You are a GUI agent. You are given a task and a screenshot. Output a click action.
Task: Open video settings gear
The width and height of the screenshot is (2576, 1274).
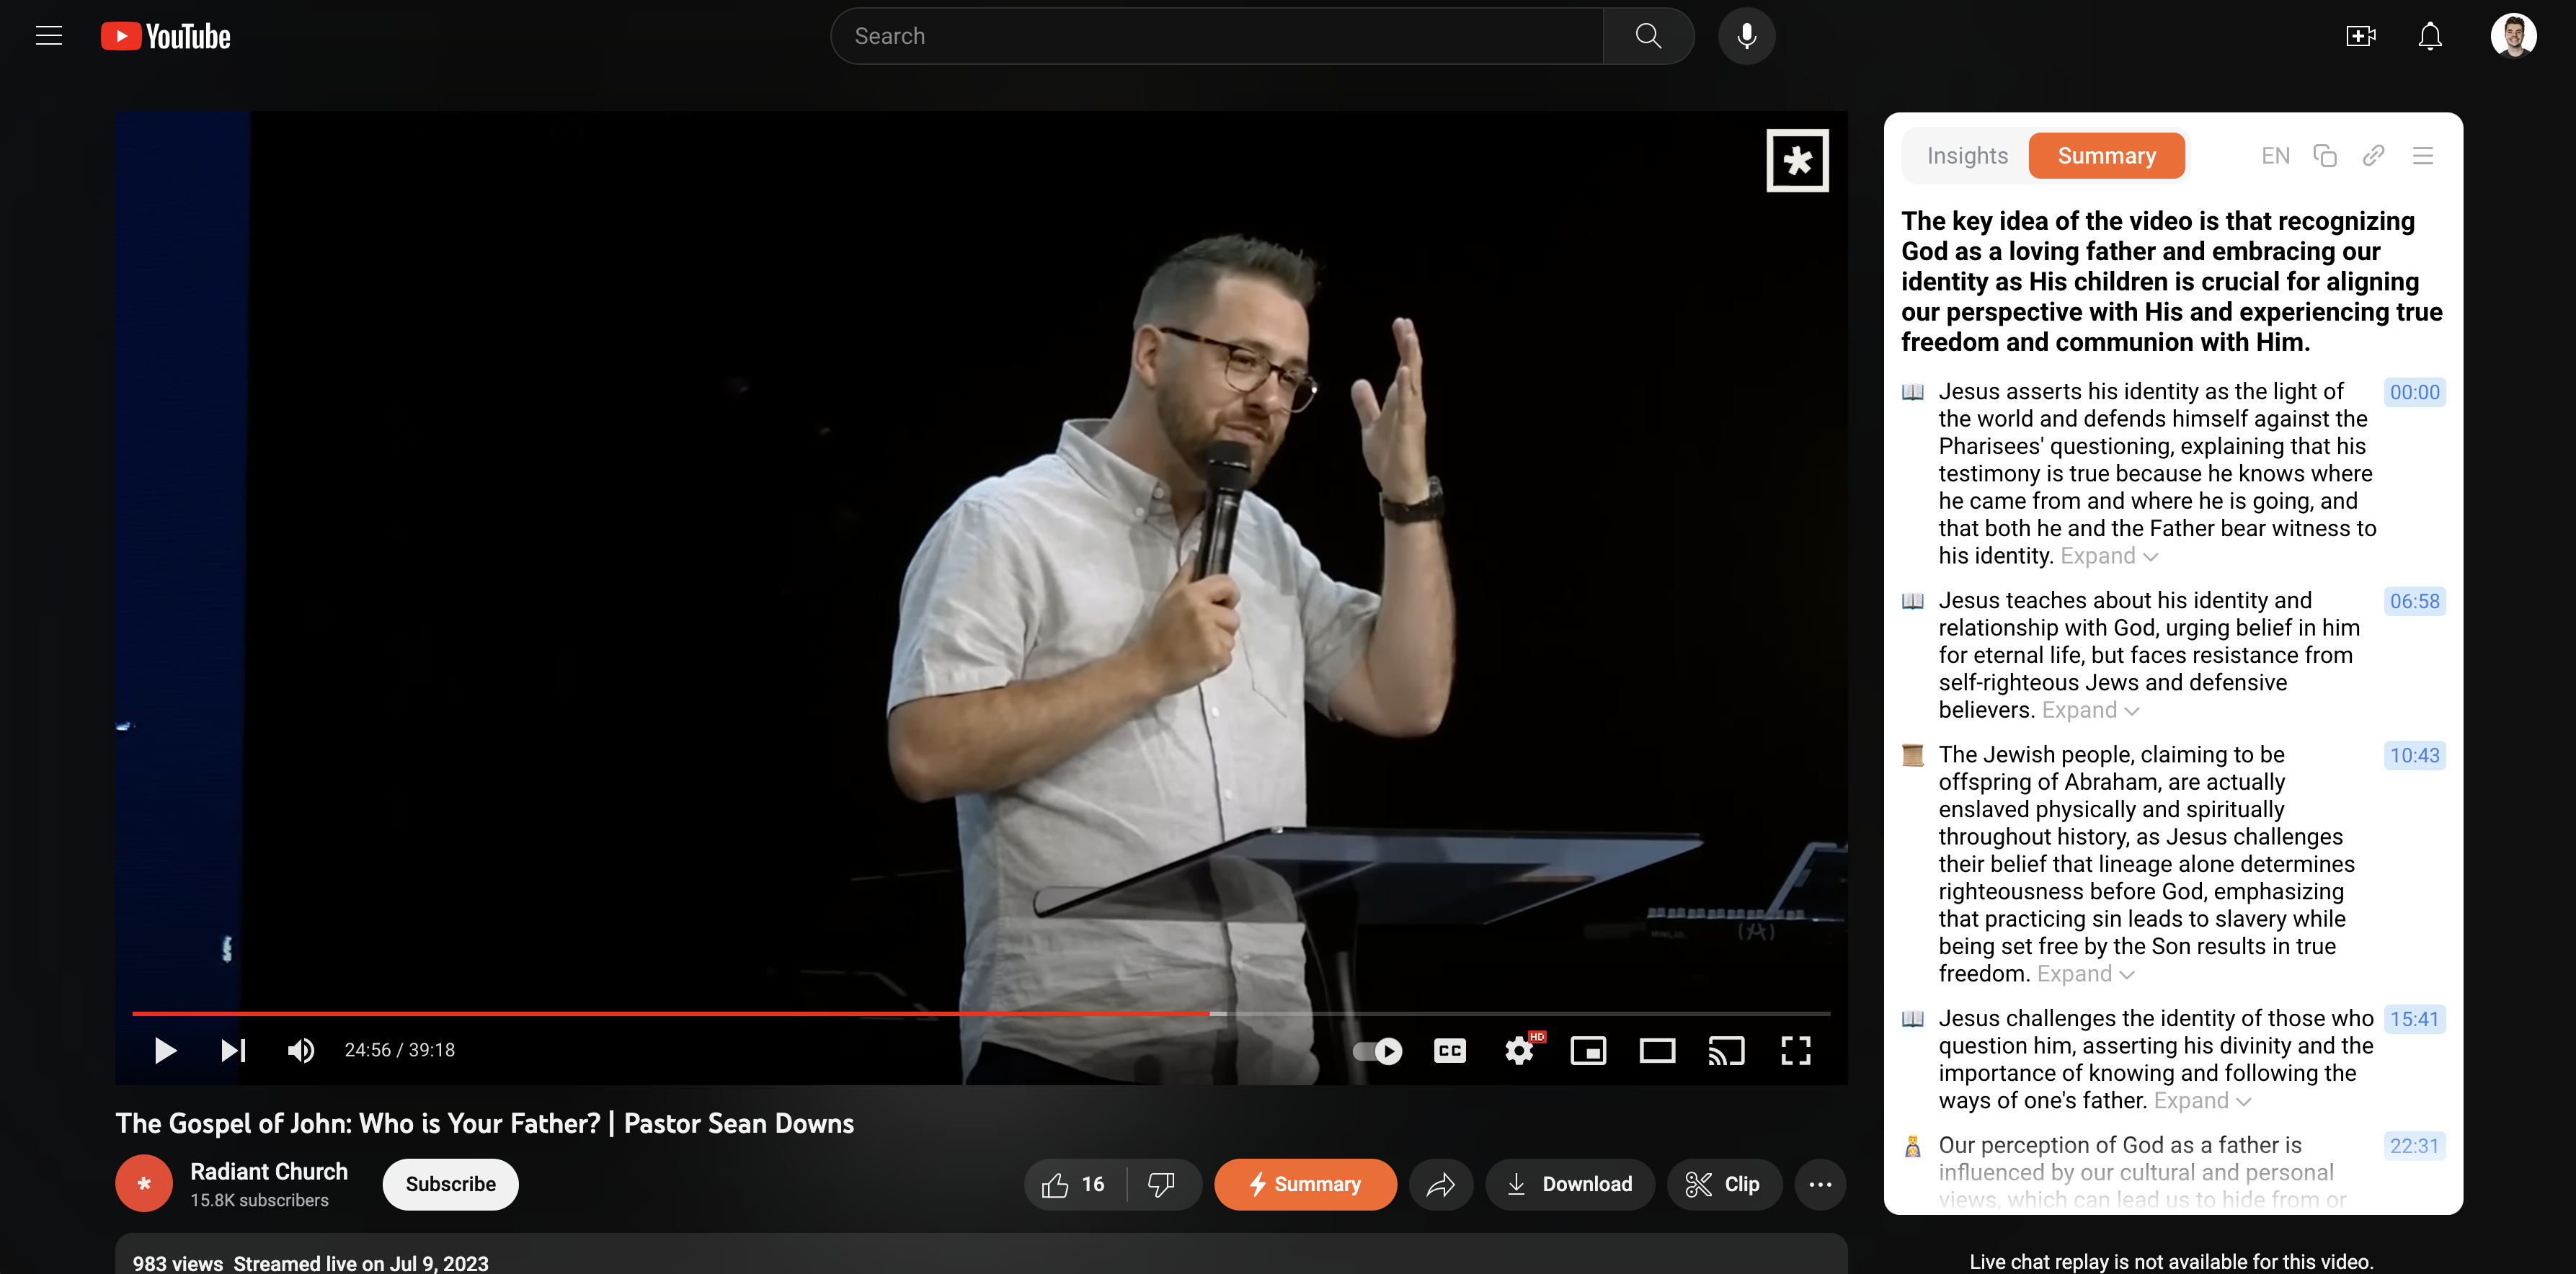[x=1519, y=1050]
